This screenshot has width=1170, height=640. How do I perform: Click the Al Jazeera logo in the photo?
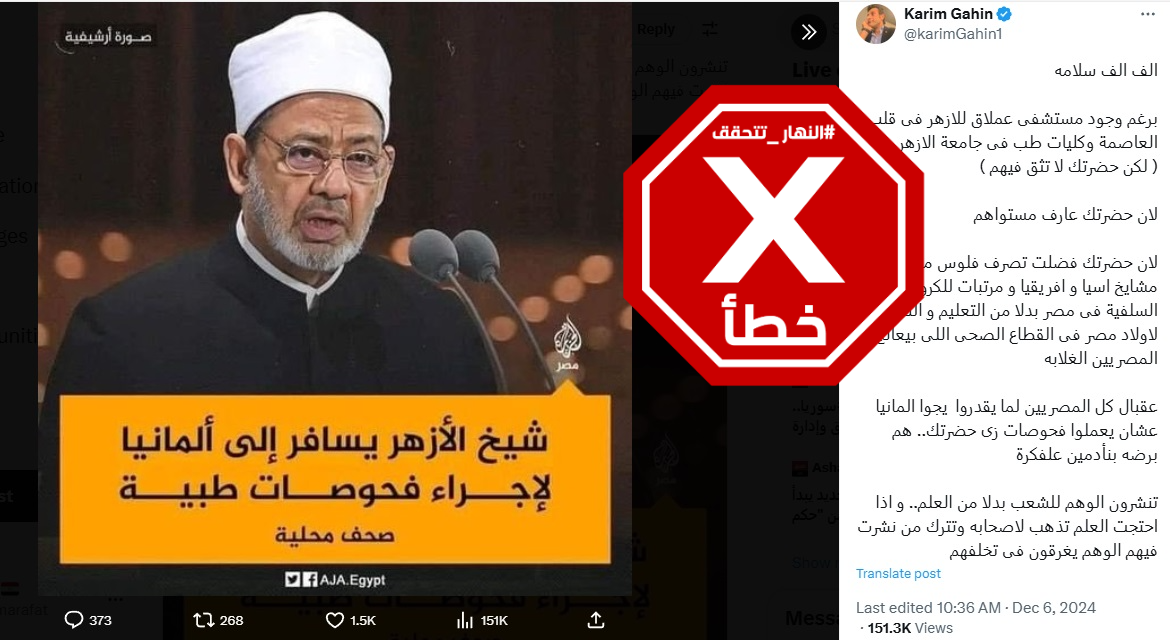click(x=567, y=342)
